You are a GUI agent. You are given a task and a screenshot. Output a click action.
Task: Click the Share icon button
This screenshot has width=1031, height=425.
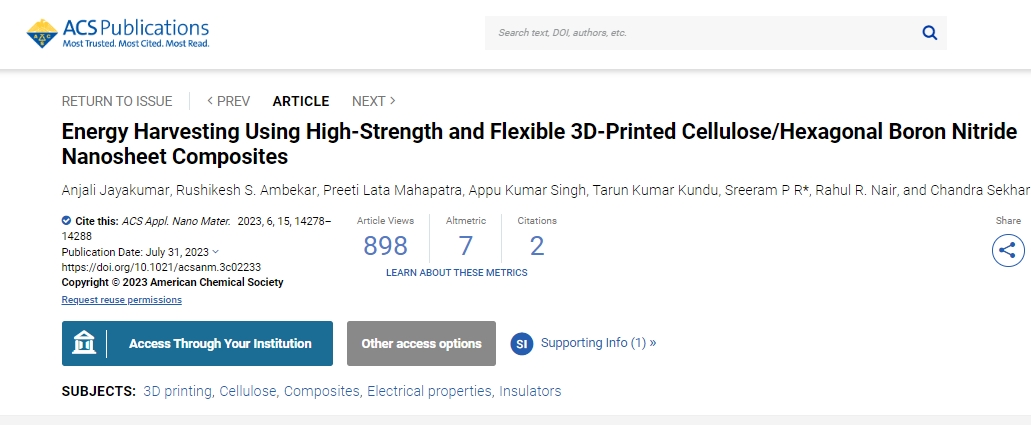(x=1008, y=250)
